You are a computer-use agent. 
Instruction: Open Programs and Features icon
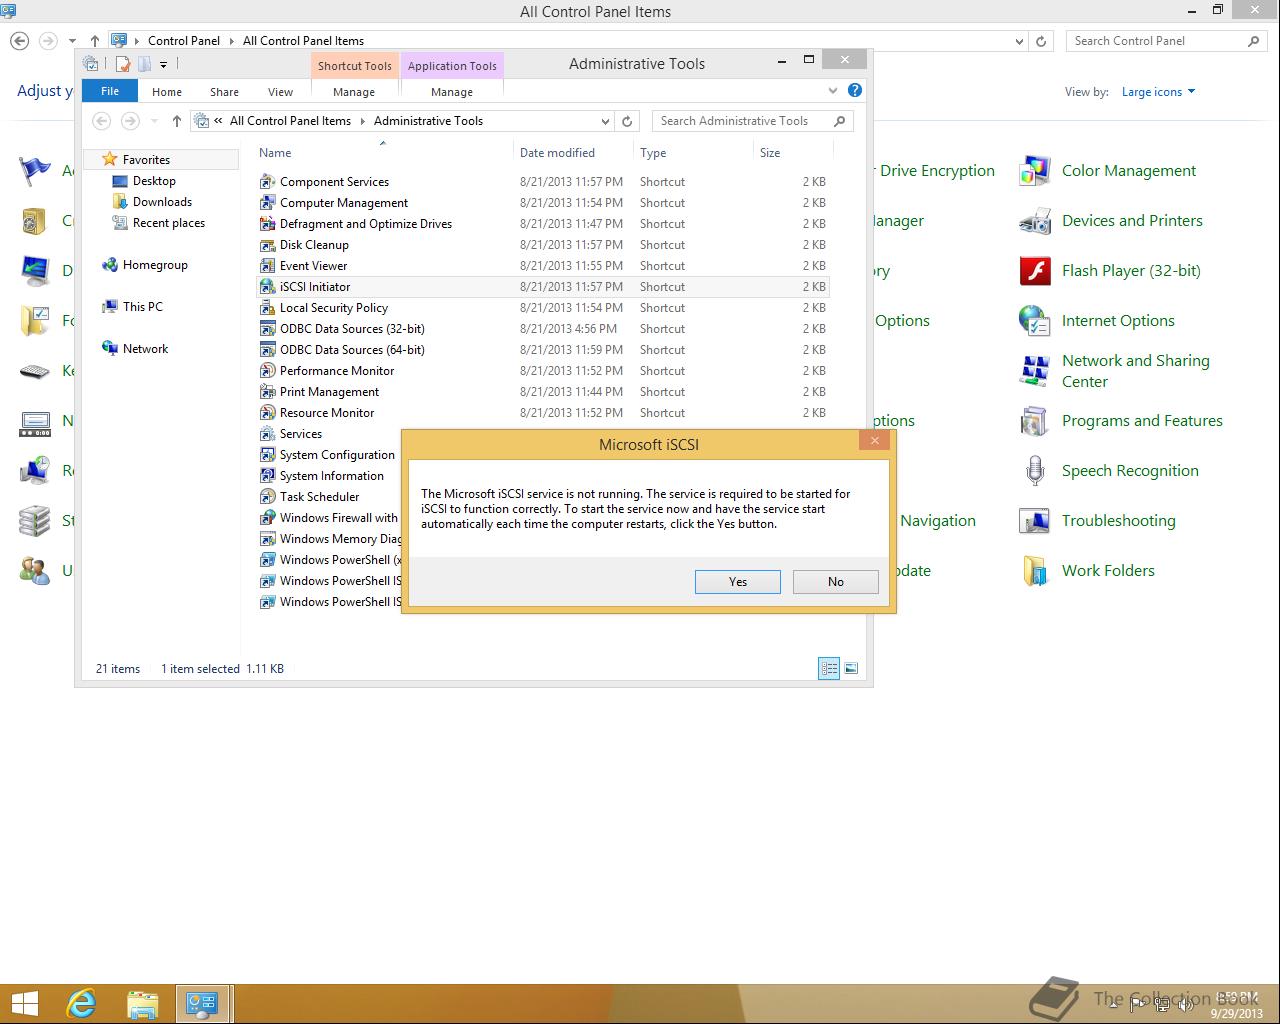(1034, 421)
